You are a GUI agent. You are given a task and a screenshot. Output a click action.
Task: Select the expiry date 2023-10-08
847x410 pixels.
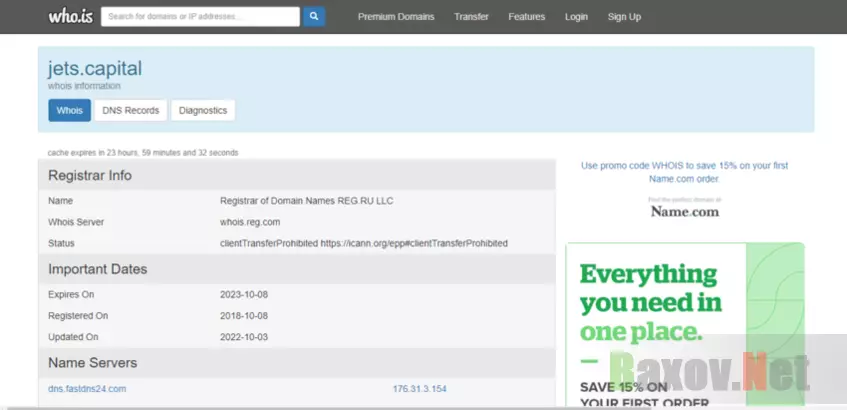(244, 295)
